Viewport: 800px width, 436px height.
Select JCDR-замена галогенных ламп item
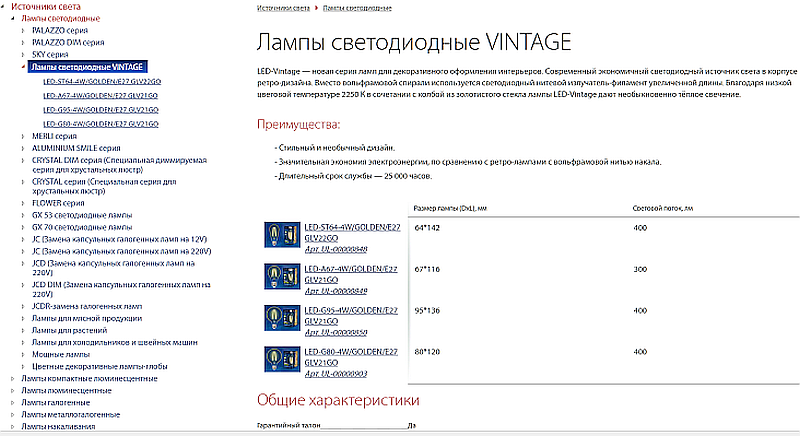click(x=87, y=306)
